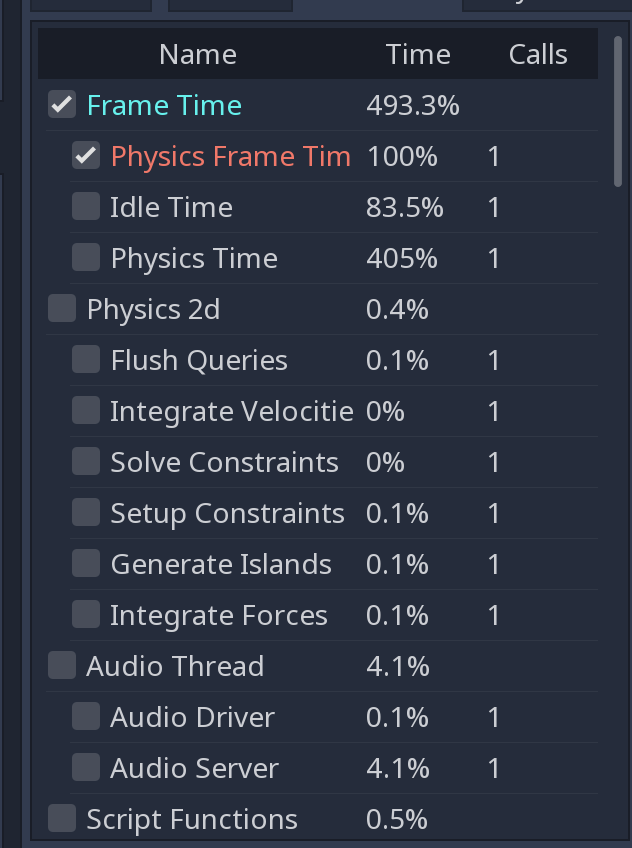Enable the Physics 2d checkbox
The width and height of the screenshot is (632, 848).
pos(61,308)
